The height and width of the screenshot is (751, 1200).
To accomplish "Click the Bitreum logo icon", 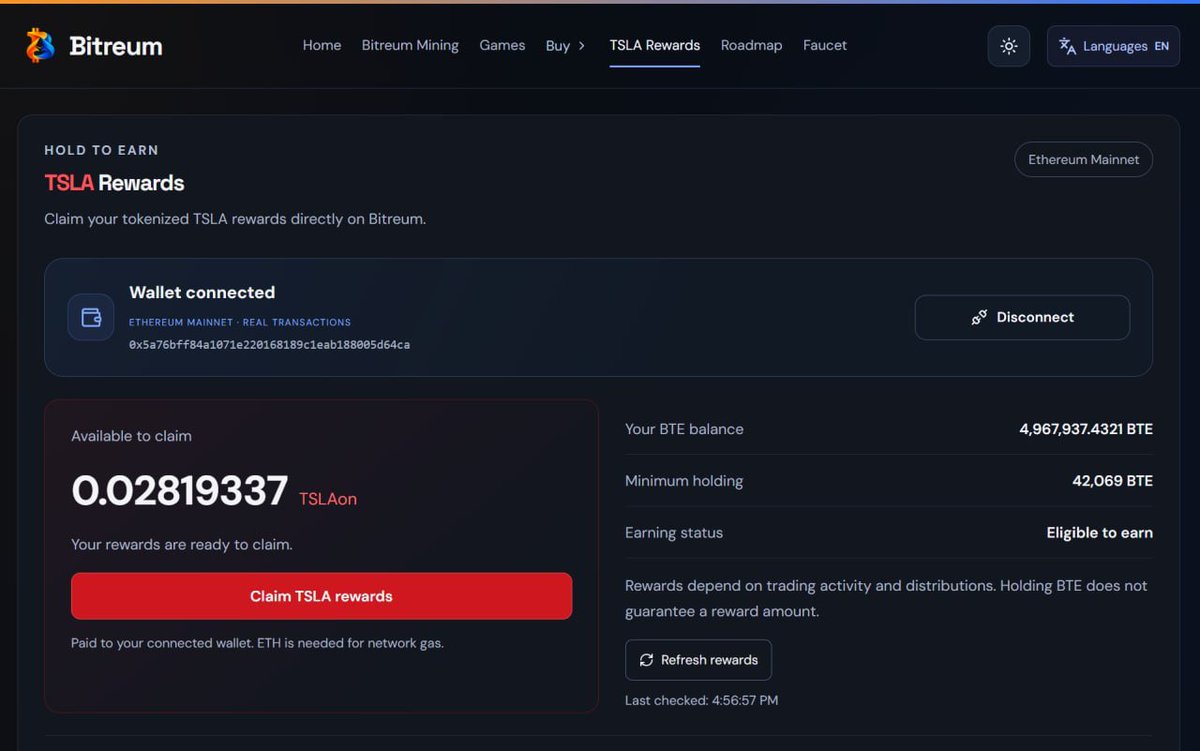I will (x=40, y=45).
